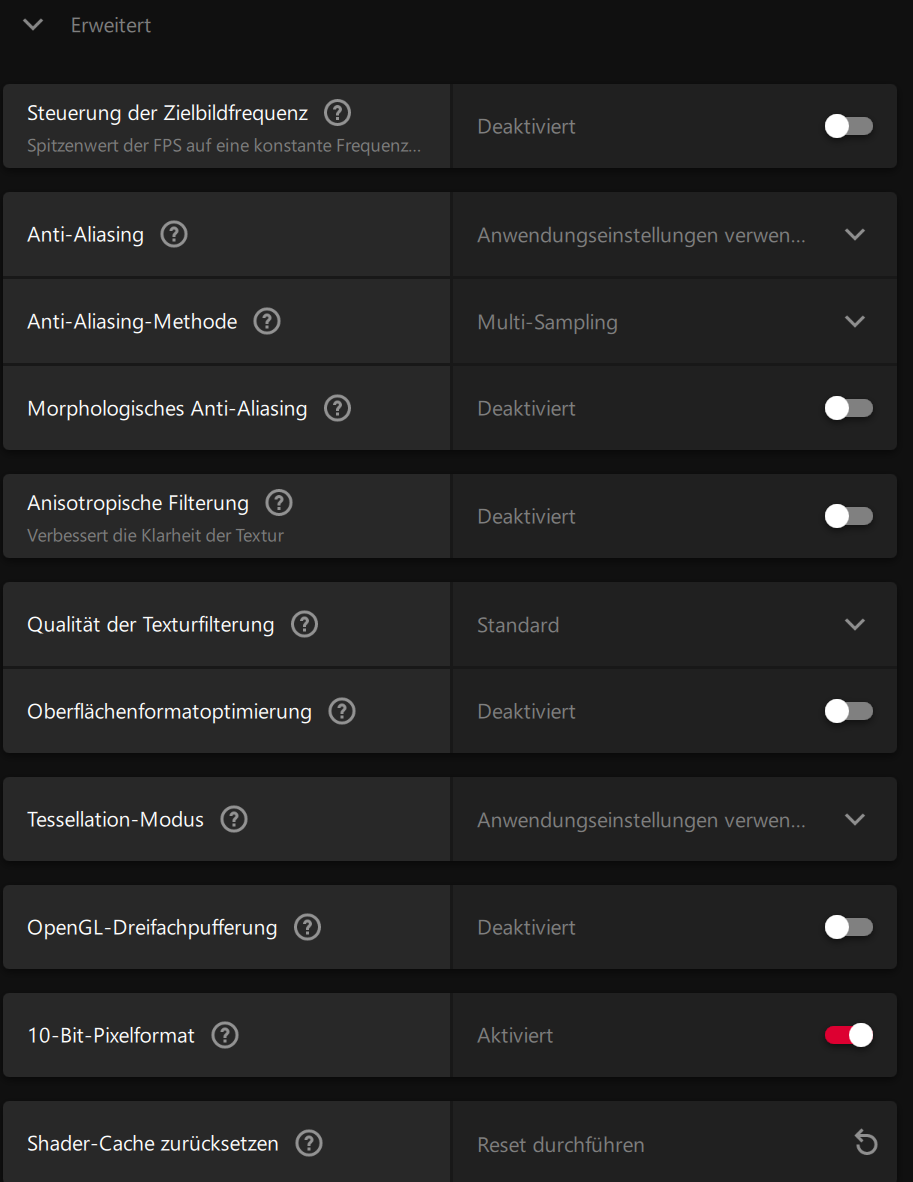Disable 10-Bit-Pixelformat
Image resolution: width=913 pixels, height=1182 pixels.
(848, 1035)
